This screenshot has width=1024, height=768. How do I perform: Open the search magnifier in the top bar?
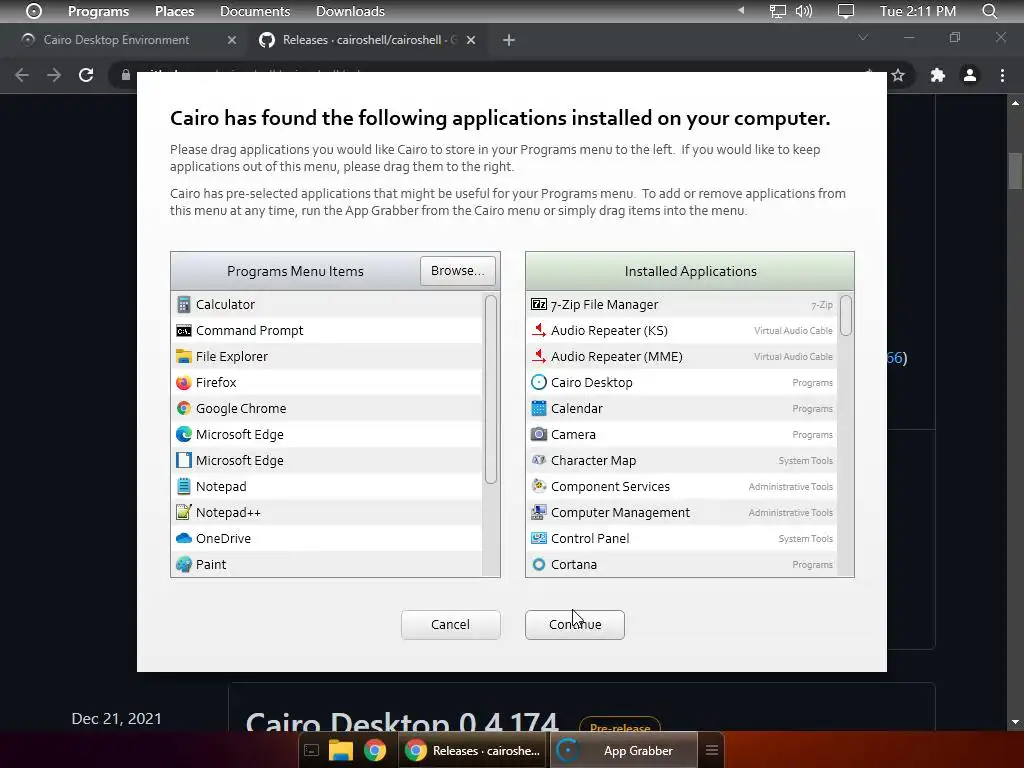[989, 11]
